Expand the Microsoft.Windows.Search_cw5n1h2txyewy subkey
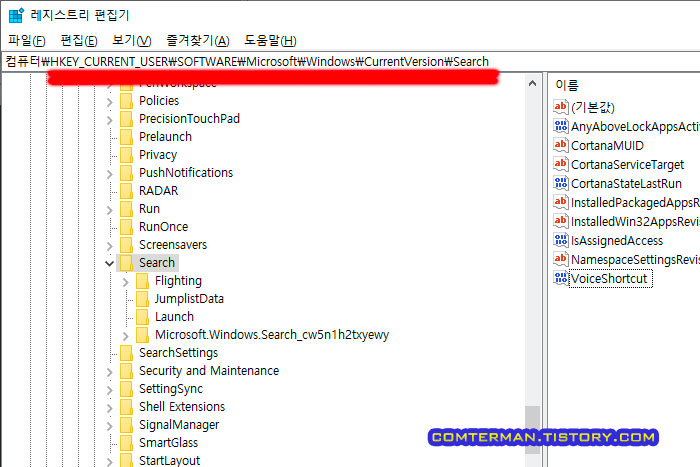 click(125, 336)
